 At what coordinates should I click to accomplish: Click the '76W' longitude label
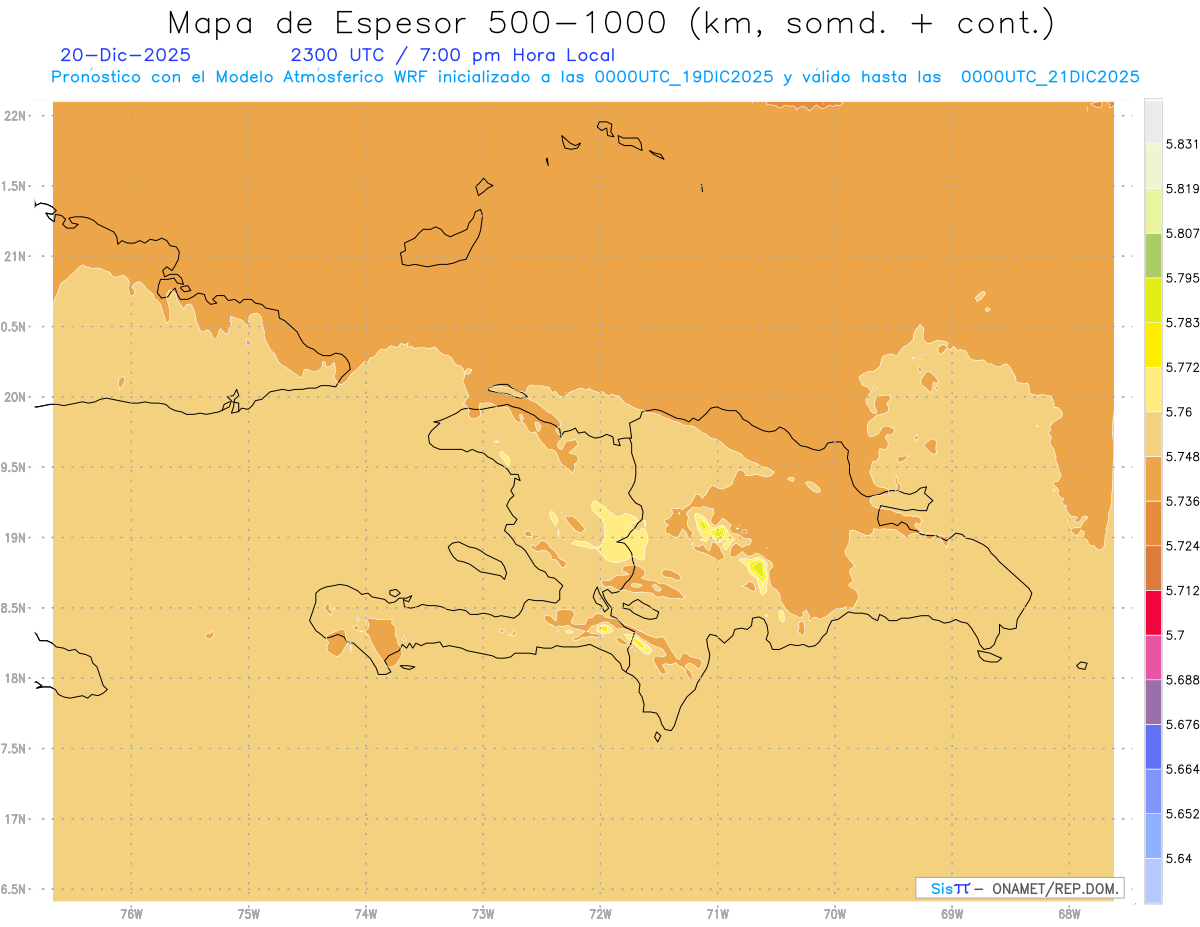(131, 914)
